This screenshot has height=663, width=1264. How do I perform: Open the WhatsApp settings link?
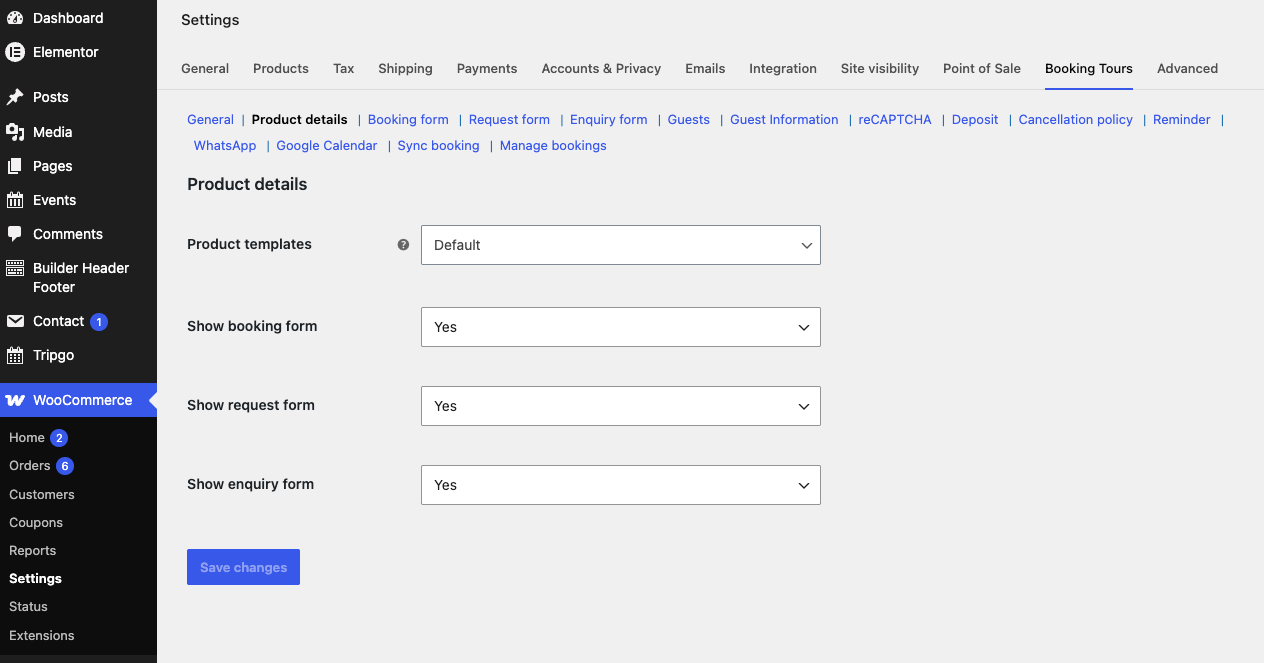[225, 146]
